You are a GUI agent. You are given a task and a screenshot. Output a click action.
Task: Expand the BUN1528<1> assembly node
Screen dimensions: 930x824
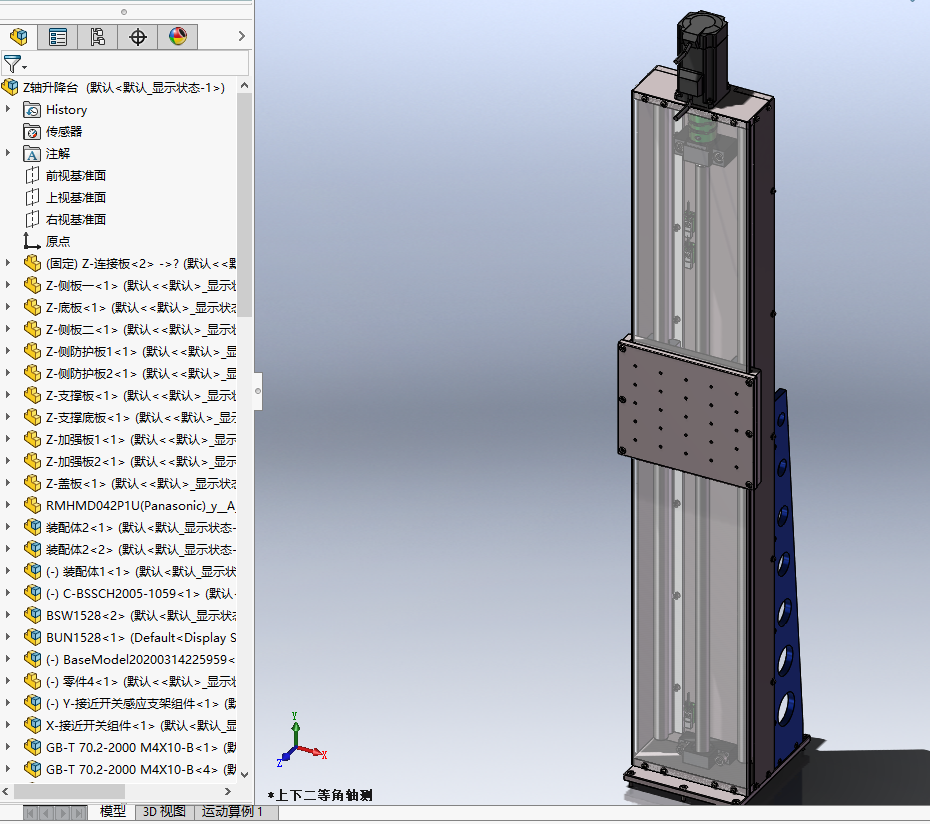click(8, 636)
